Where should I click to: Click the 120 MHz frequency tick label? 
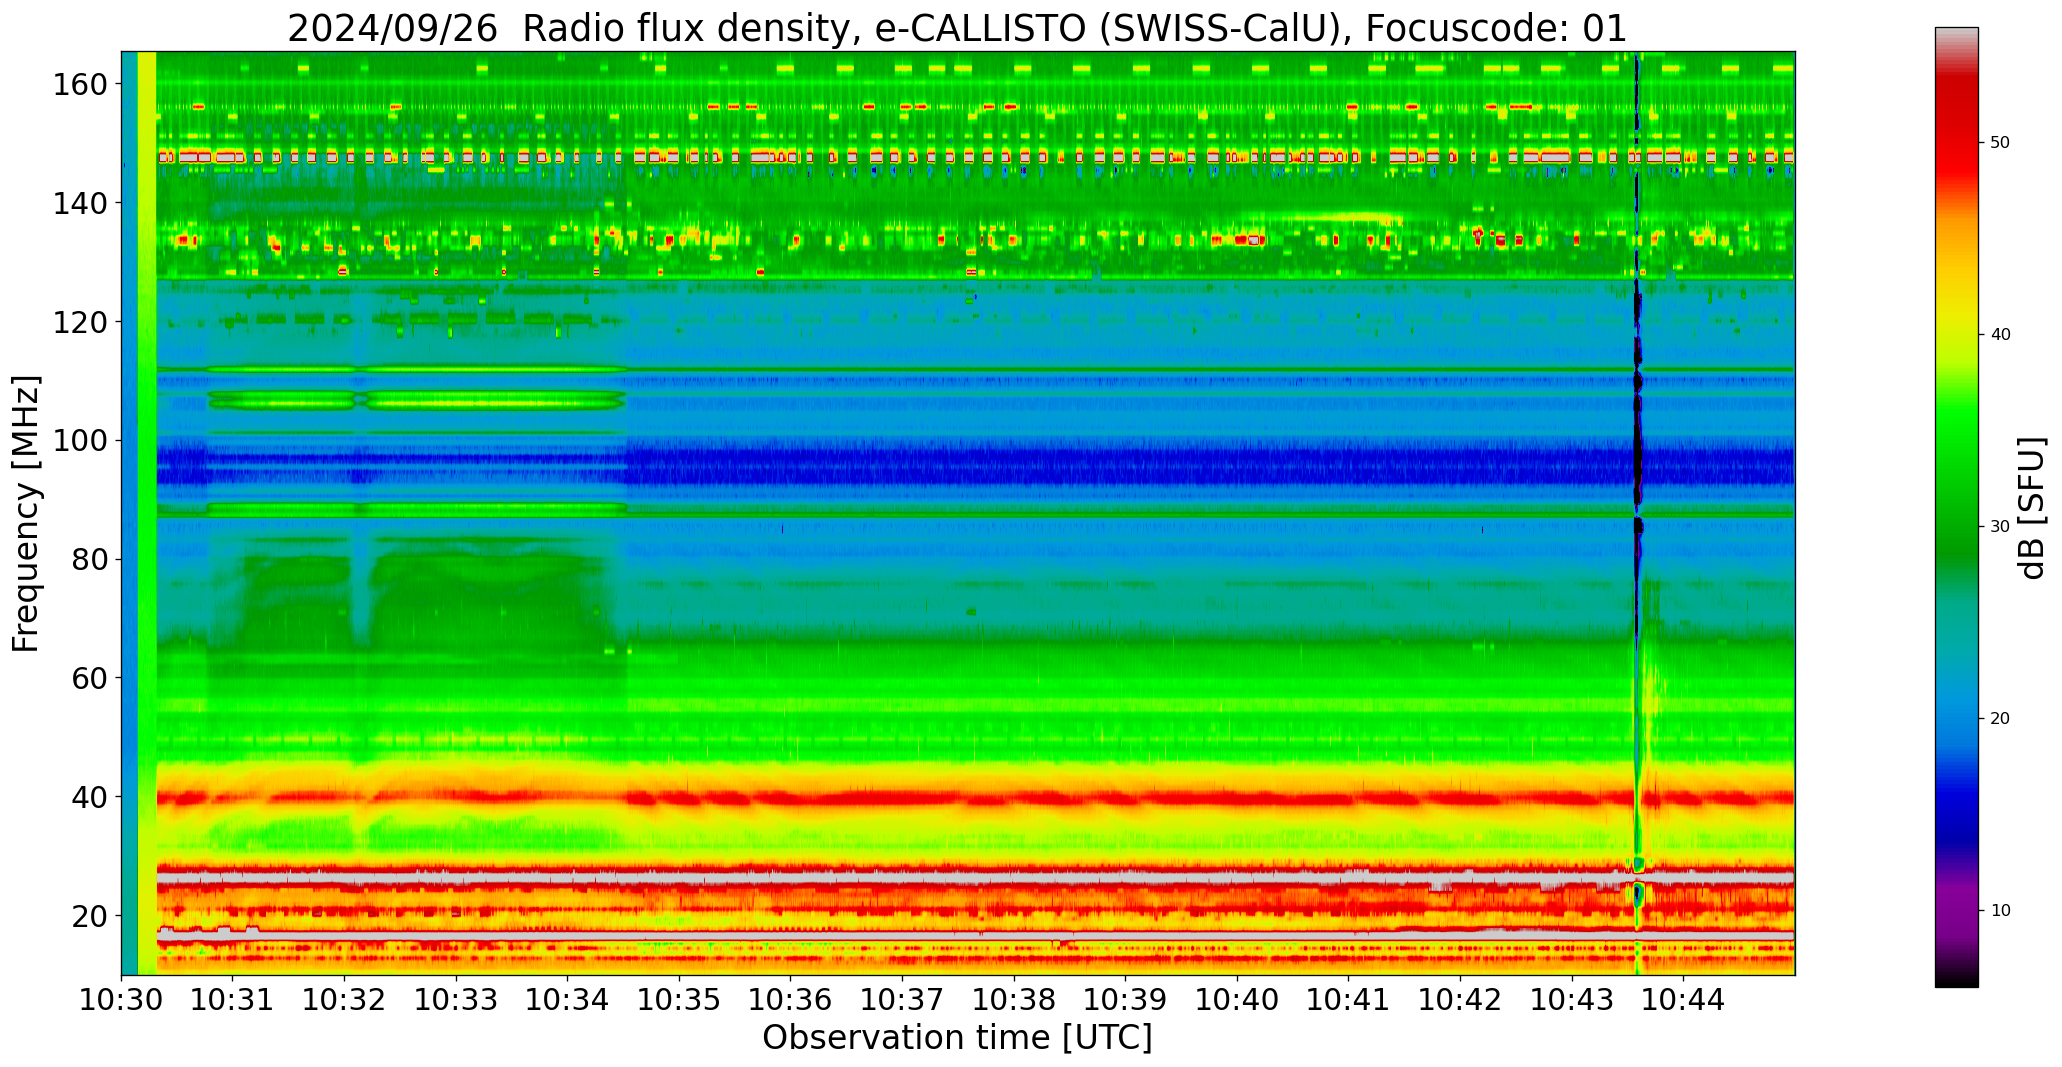(x=80, y=322)
